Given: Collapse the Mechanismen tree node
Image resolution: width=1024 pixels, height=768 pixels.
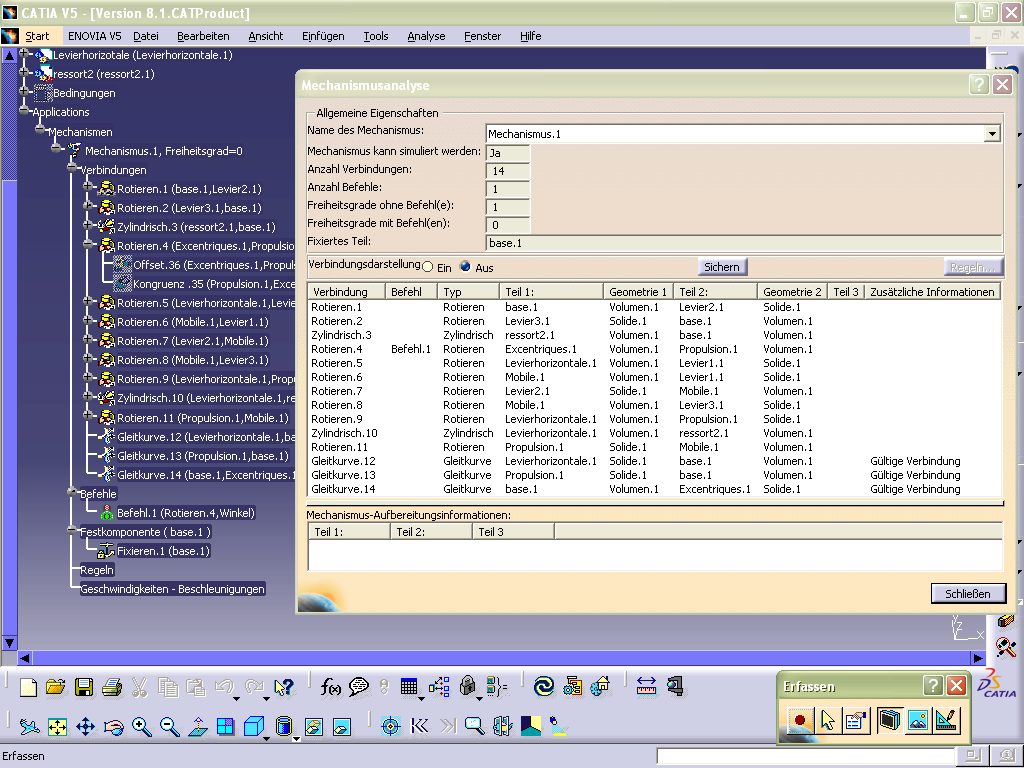Looking at the screenshot, I should point(40,131).
